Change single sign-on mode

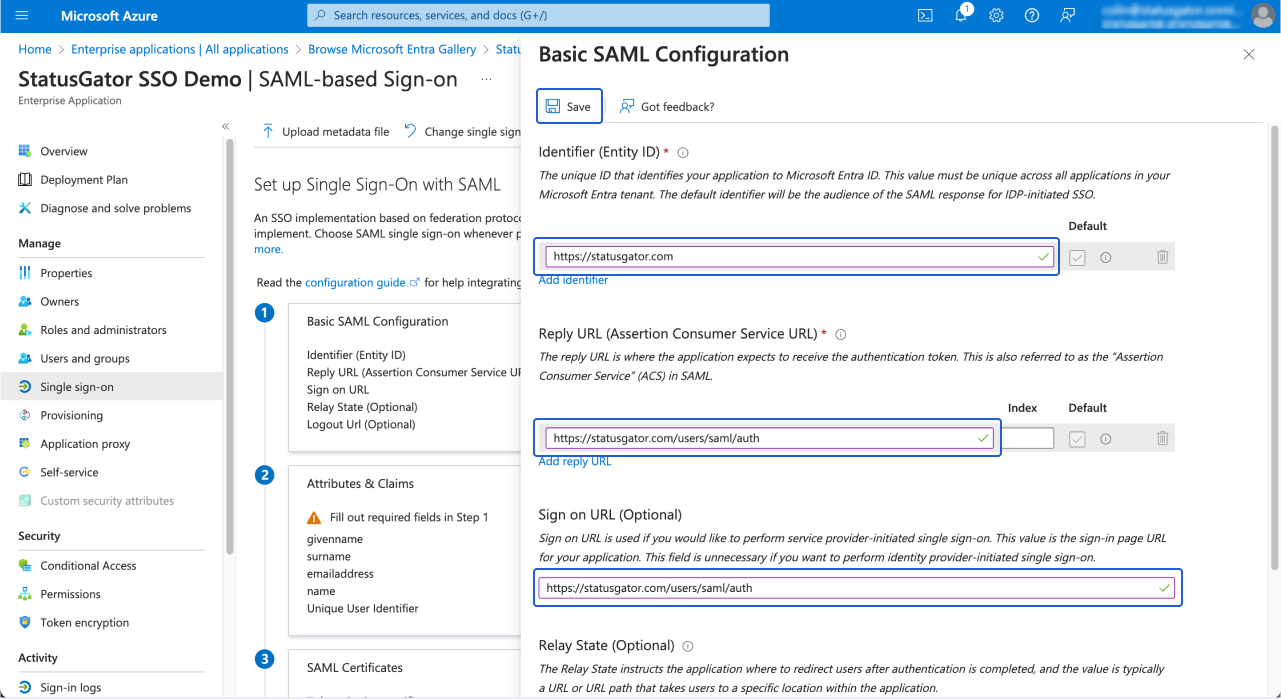coord(462,132)
